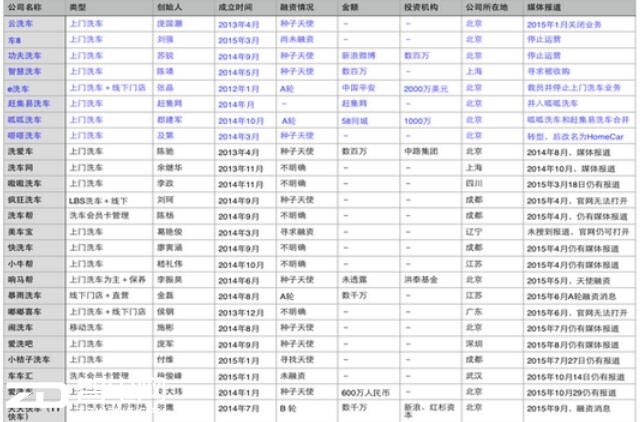Viewport: 643px width, 422px height.
Task: Click the 媒体报道 column header
Action: (x=544, y=7)
